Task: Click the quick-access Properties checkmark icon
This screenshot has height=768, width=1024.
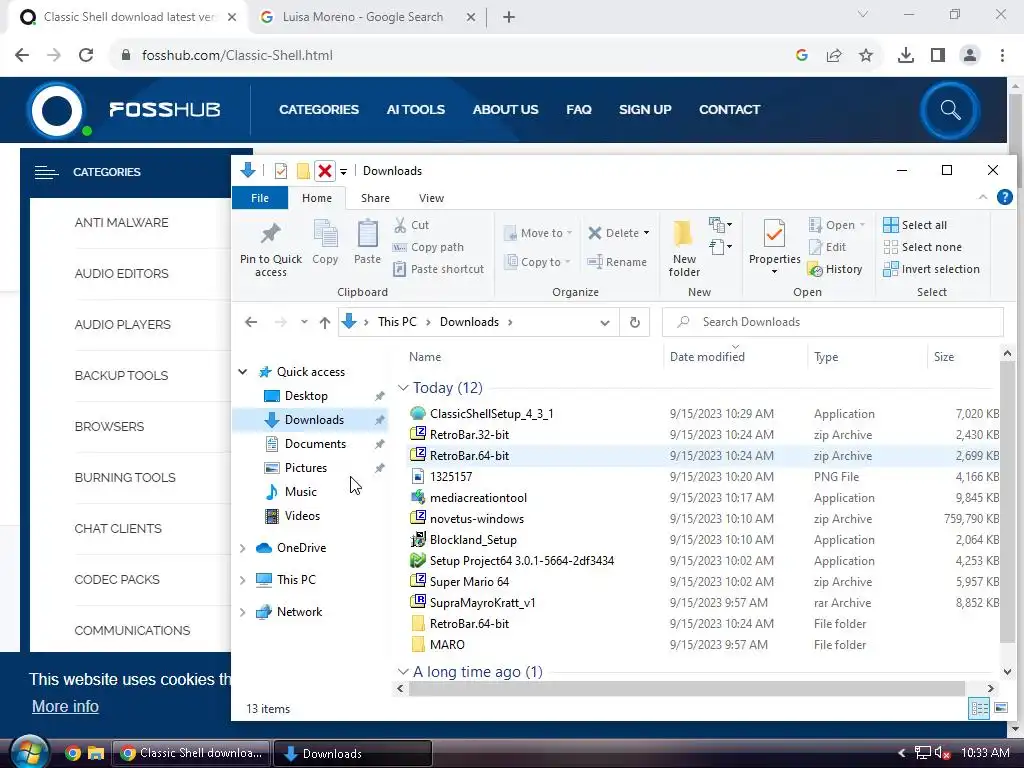Action: point(281,171)
